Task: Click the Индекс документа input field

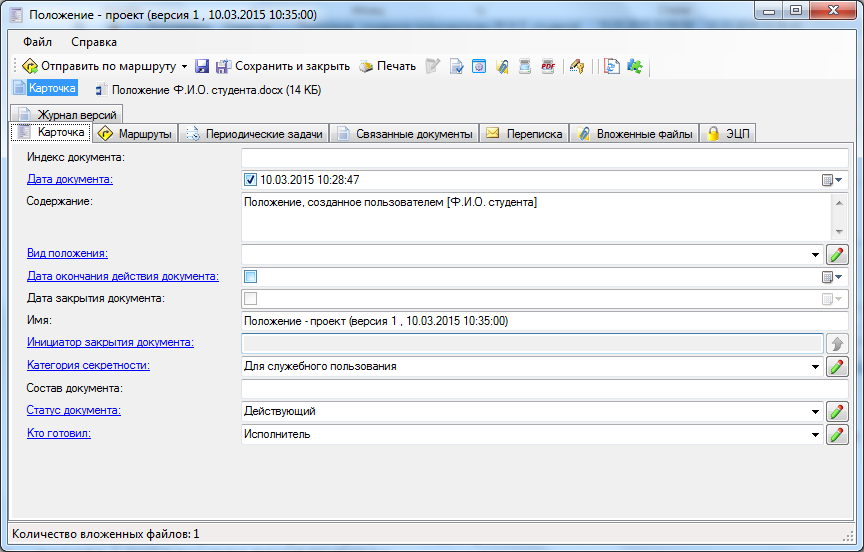Action: click(544, 158)
